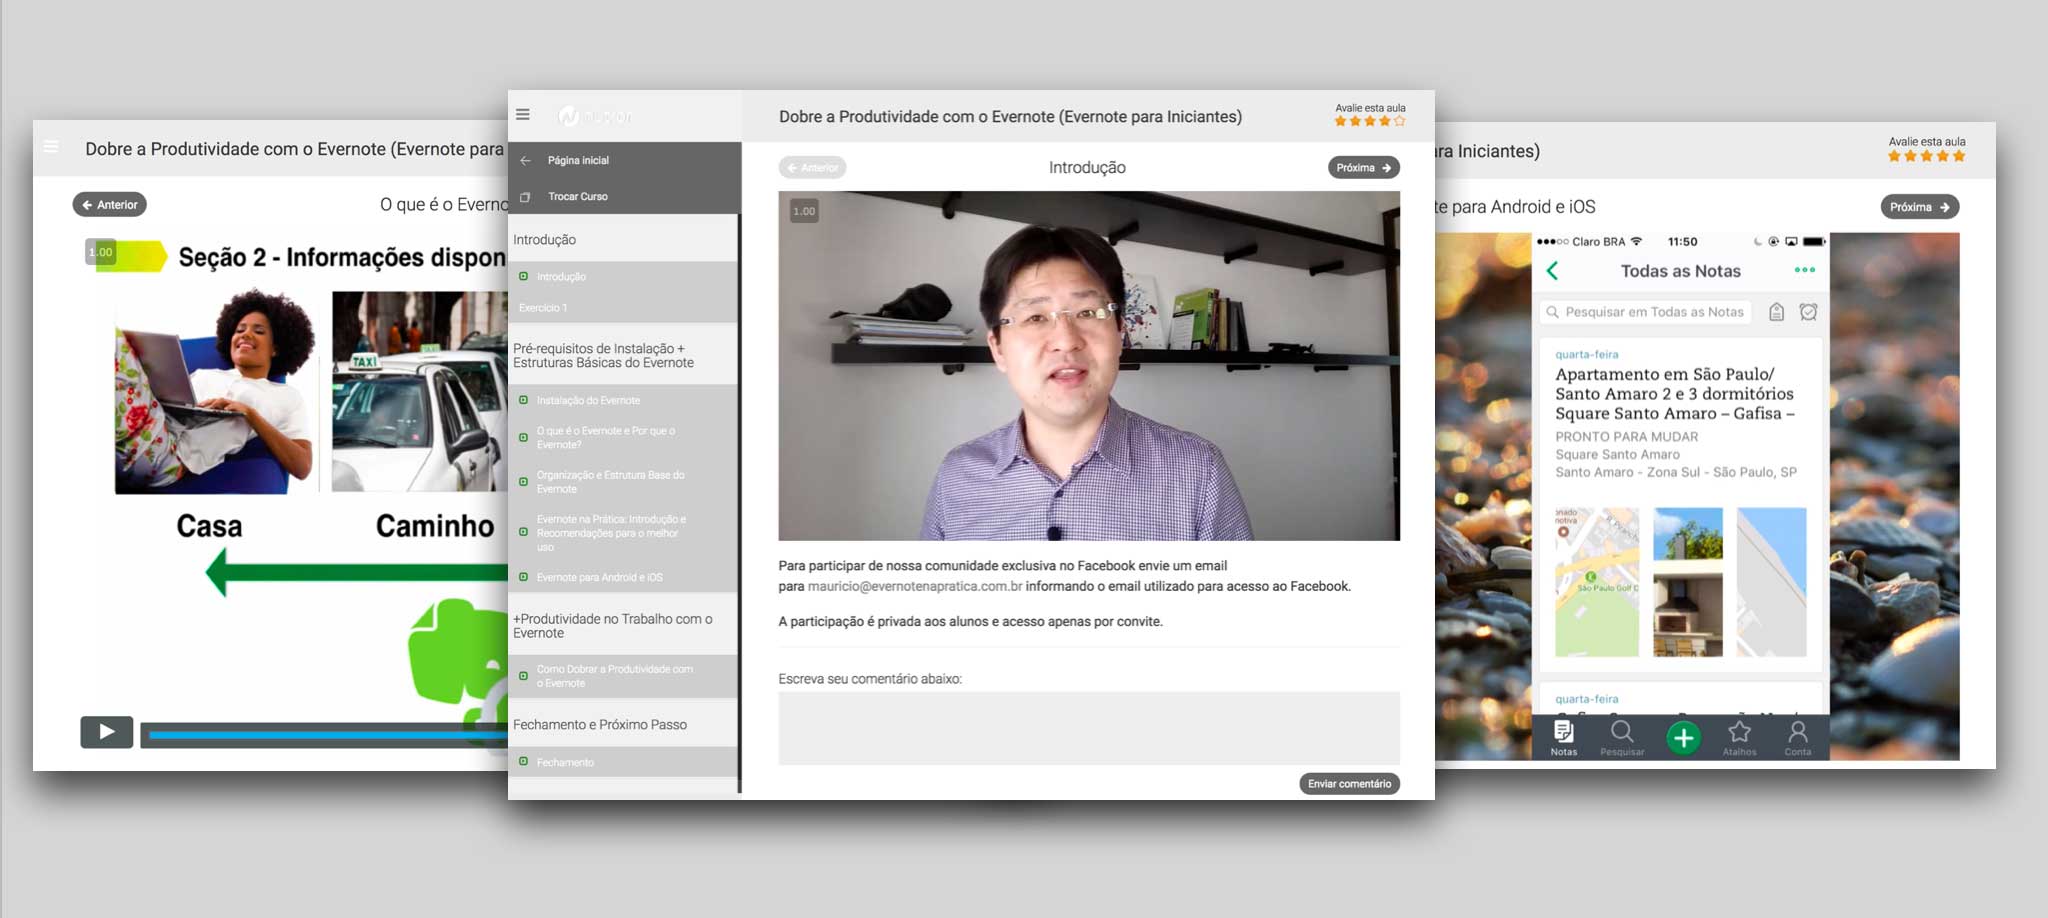
Task: Click the back arrow next to Página inicial
Action: [525, 160]
